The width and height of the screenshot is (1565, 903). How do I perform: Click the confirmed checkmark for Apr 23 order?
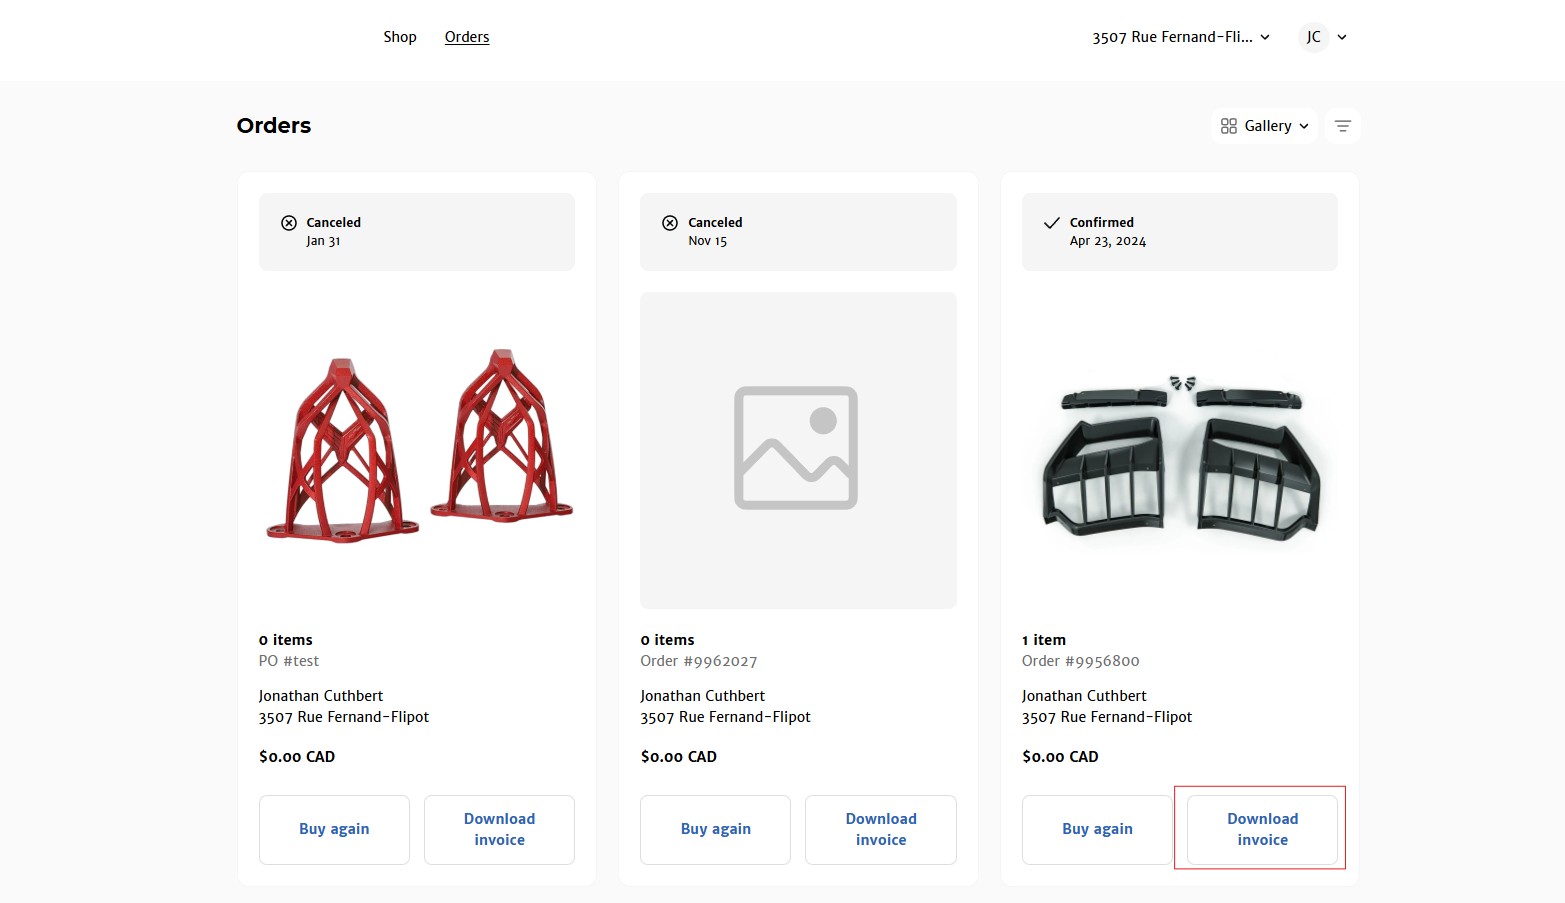pyautogui.click(x=1052, y=223)
